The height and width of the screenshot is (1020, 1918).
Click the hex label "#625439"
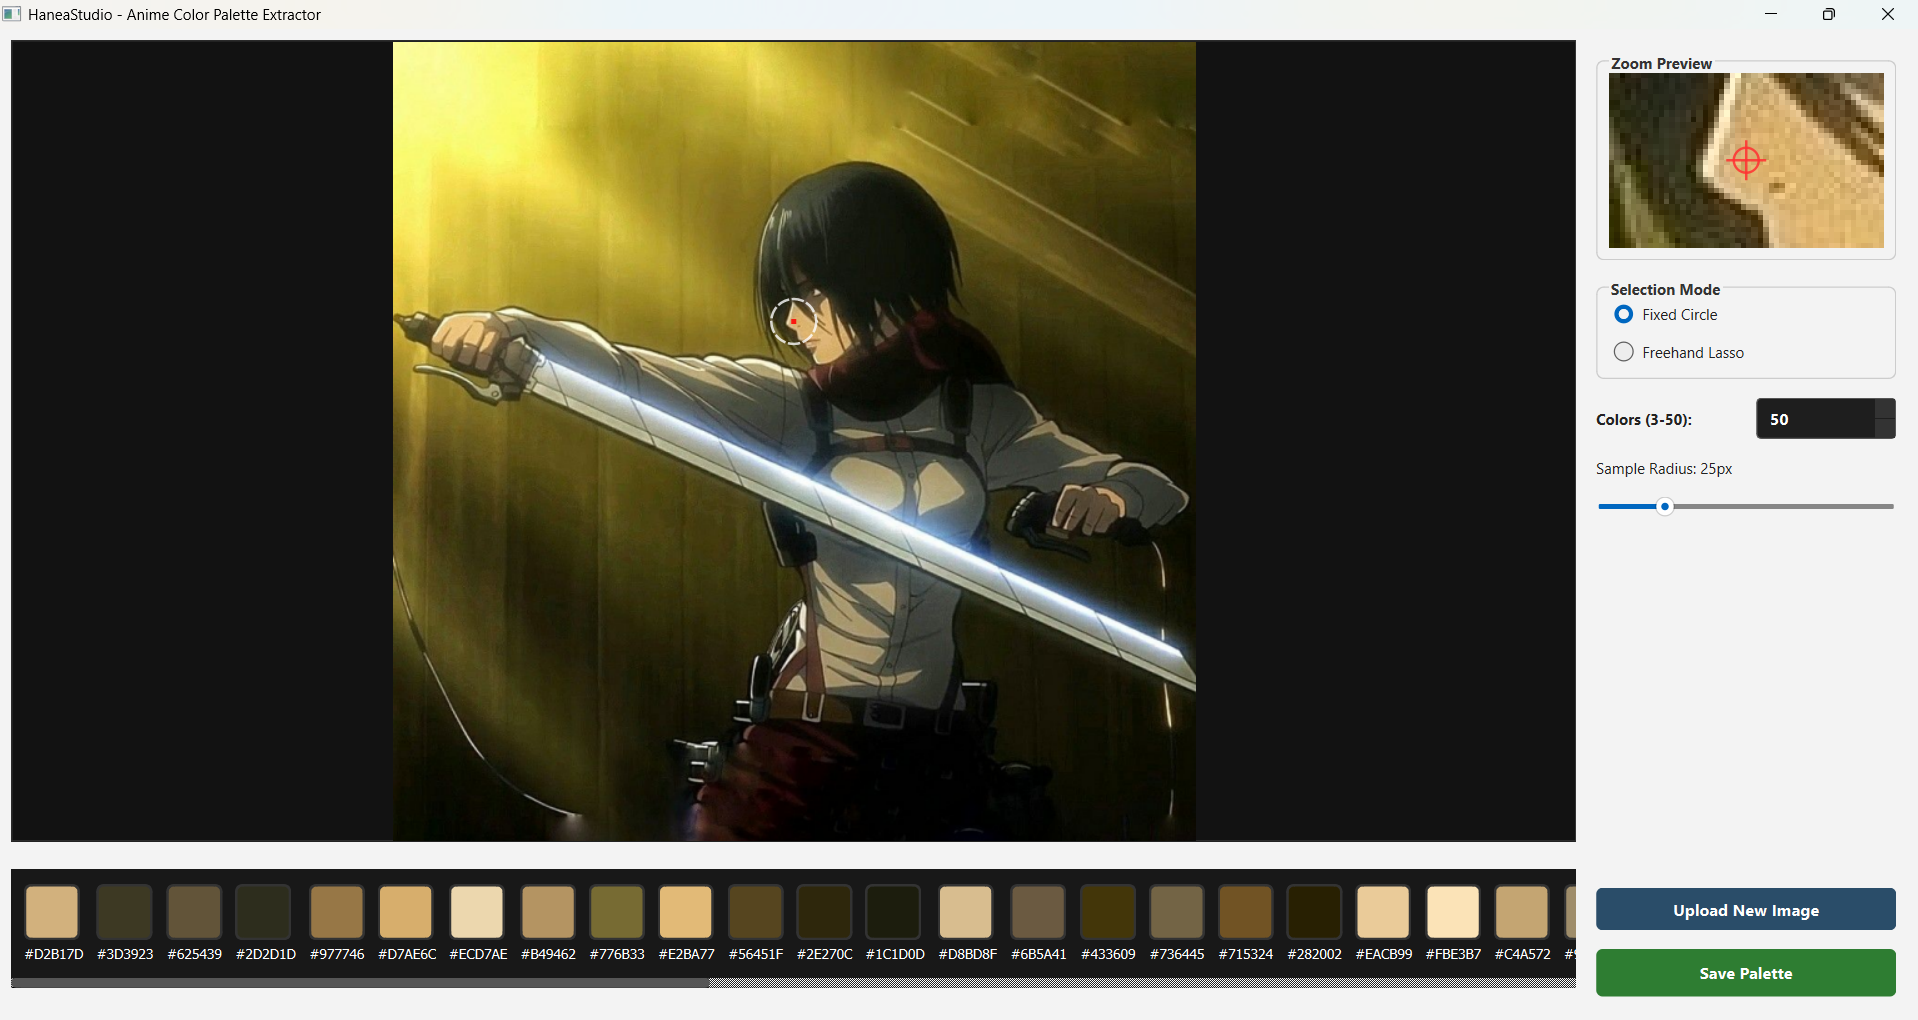(x=195, y=954)
